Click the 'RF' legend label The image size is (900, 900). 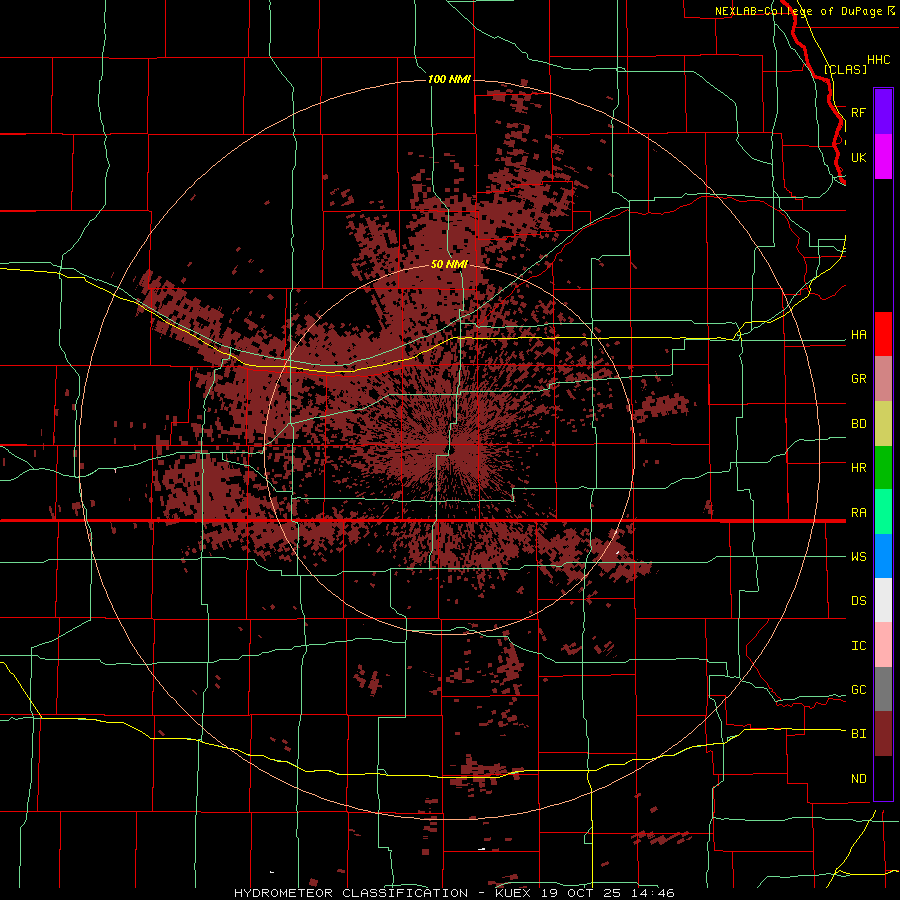point(858,112)
